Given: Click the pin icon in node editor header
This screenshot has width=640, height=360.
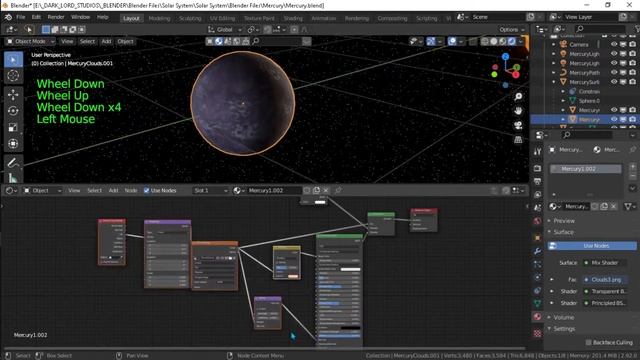Looking at the screenshot, I should coord(338,190).
